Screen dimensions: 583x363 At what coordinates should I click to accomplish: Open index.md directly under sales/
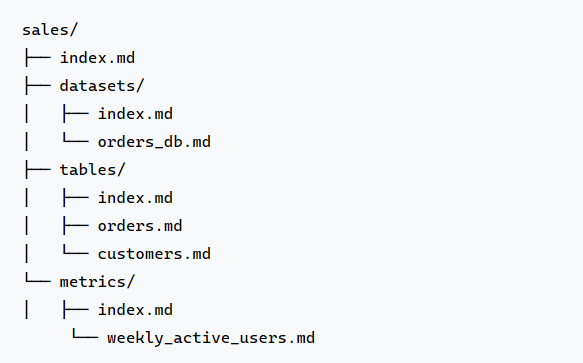[x=97, y=58]
